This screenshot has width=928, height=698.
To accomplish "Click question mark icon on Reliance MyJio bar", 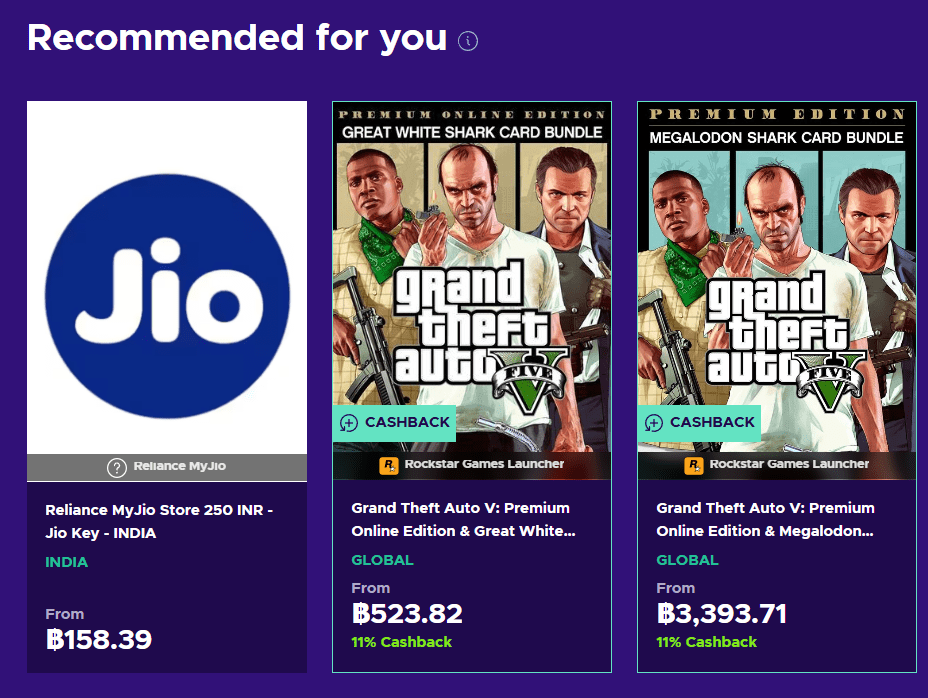I will 117,467.
